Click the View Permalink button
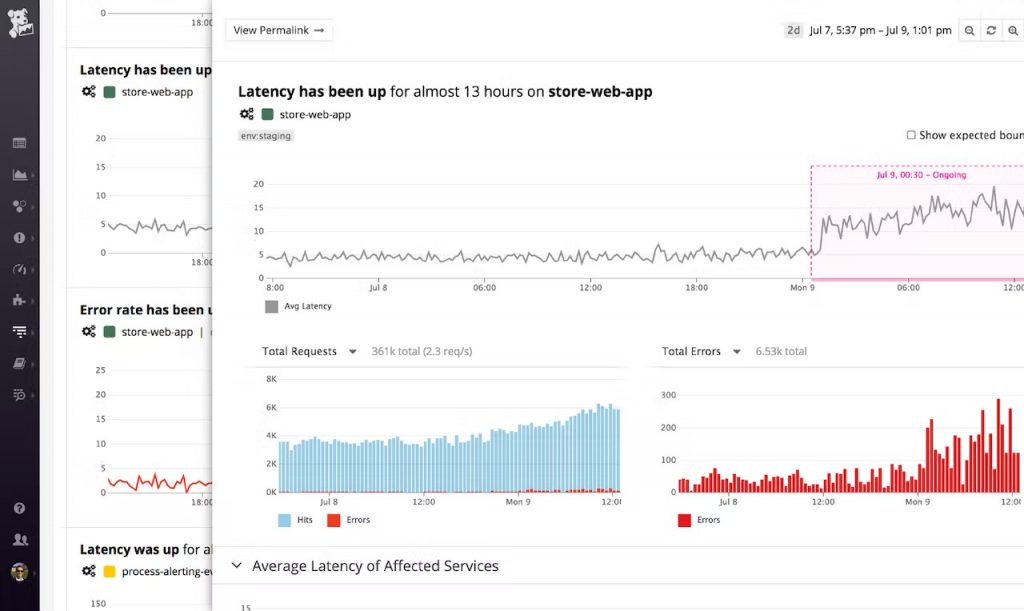Viewport: 1024px width, 611px height. 278,30
